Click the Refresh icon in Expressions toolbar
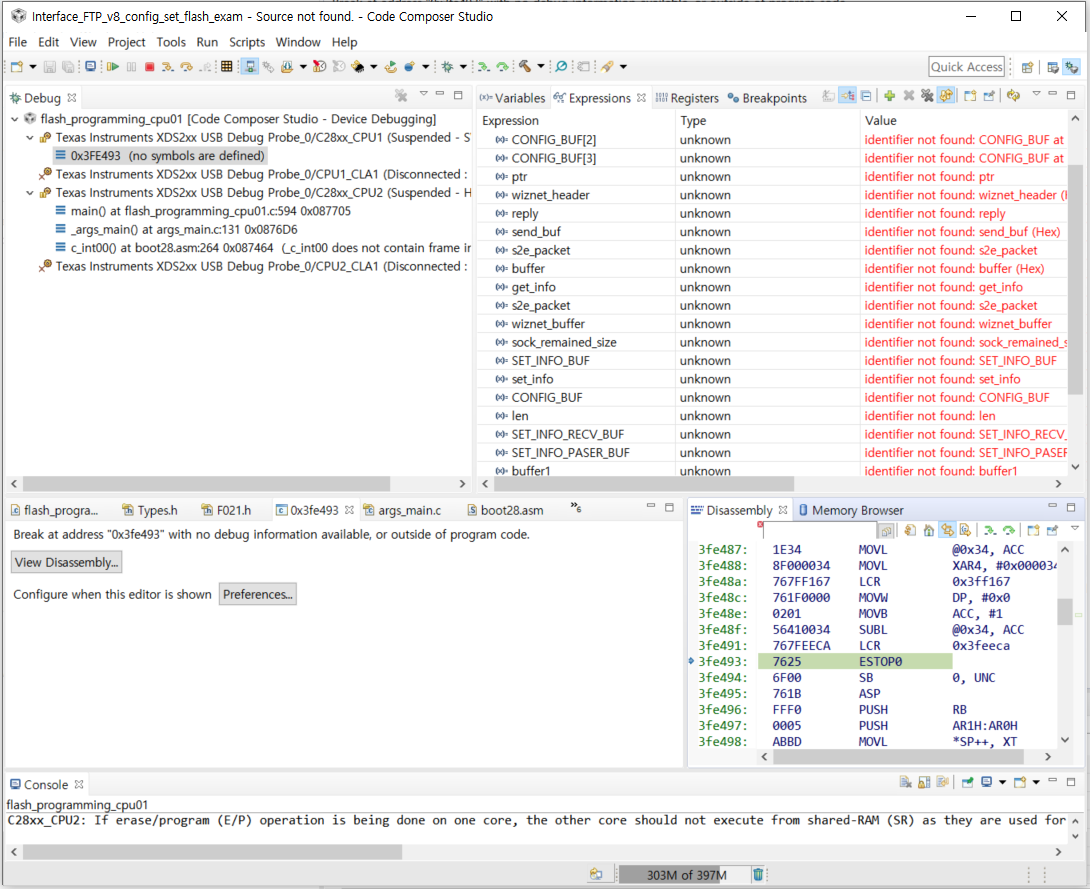The height and width of the screenshot is (889, 1090). [1014, 96]
